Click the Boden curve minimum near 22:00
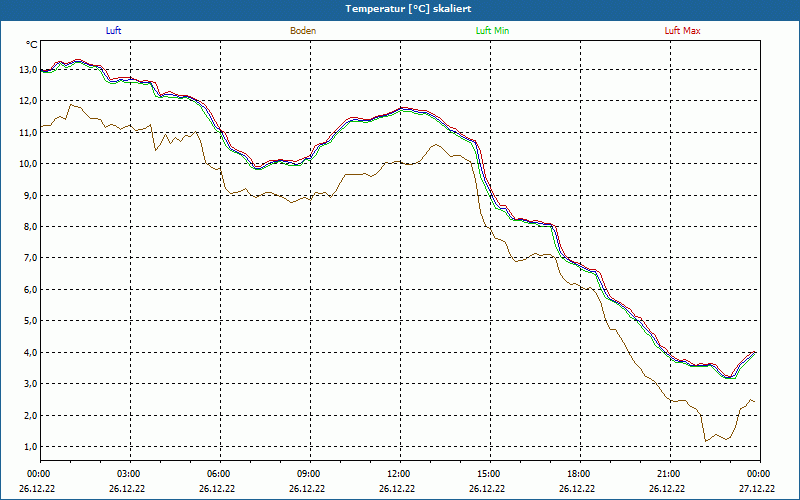Screen dimensions: 800x500 (706, 441)
